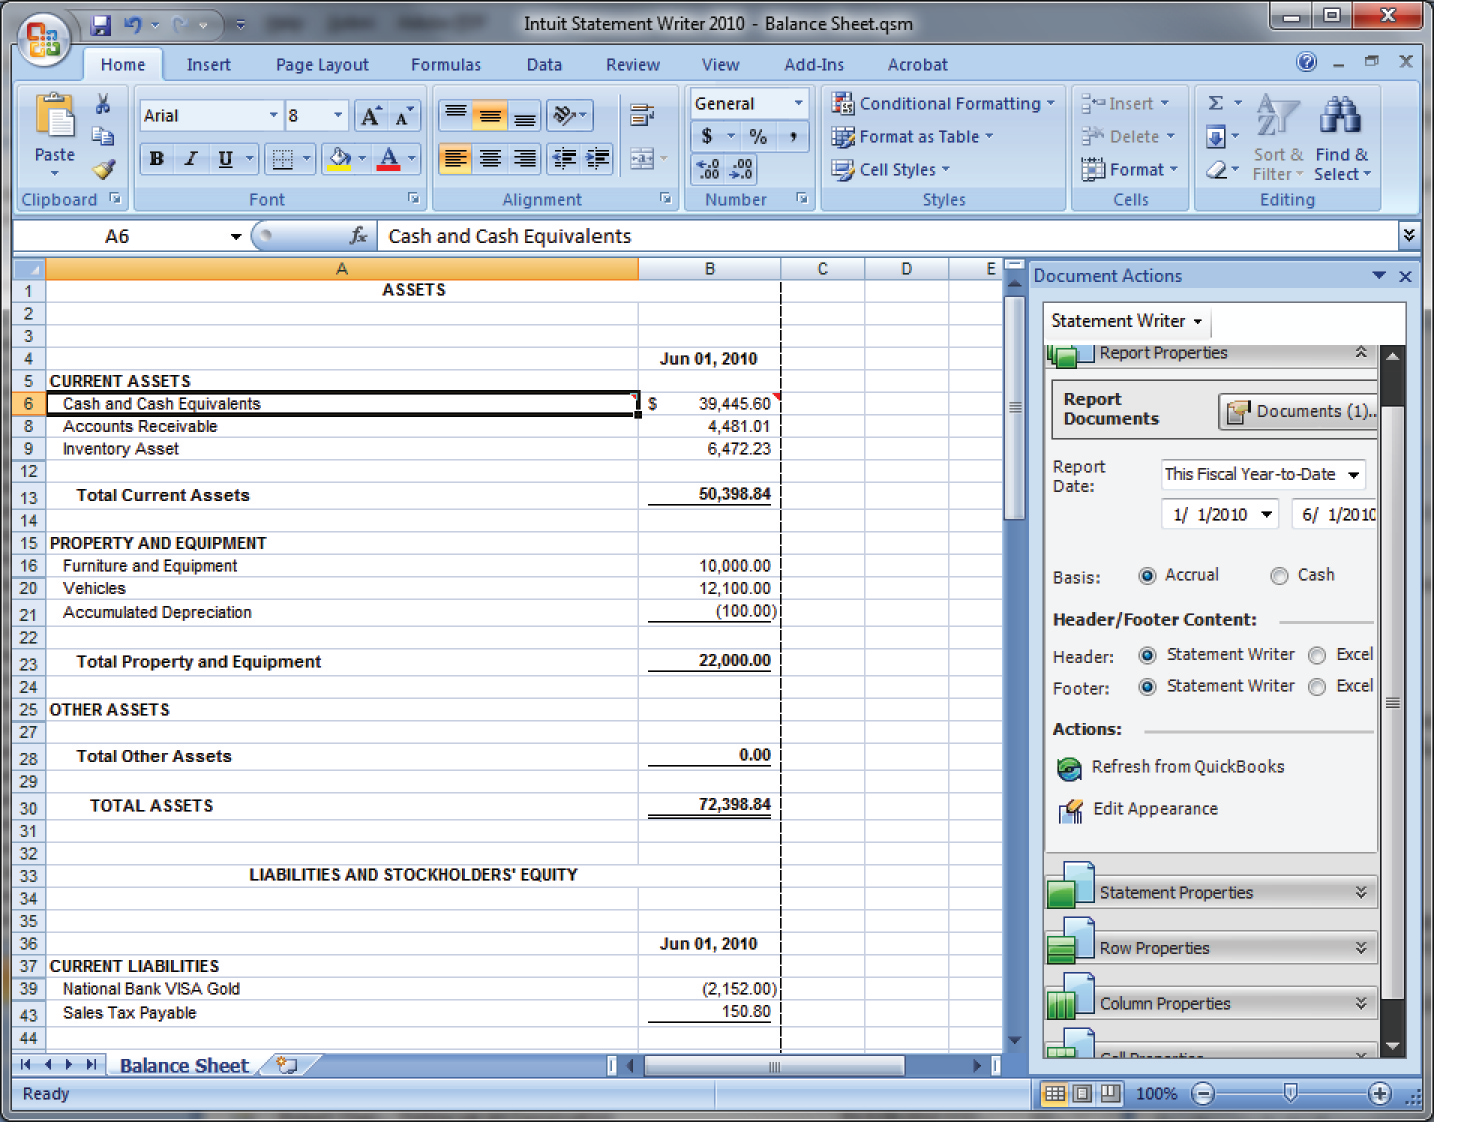The height and width of the screenshot is (1137, 1470).
Task: Select Statement Writer as Header content
Action: (x=1147, y=656)
